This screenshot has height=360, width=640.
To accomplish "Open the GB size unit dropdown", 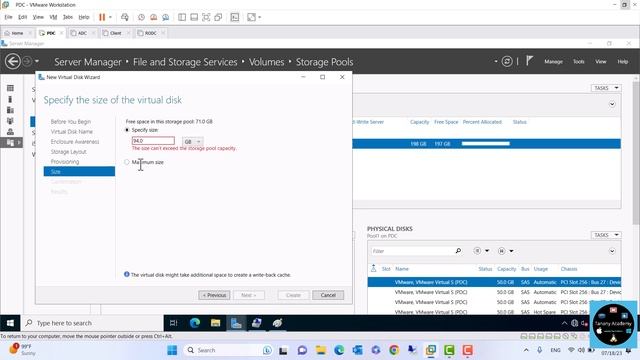I will click(192, 142).
